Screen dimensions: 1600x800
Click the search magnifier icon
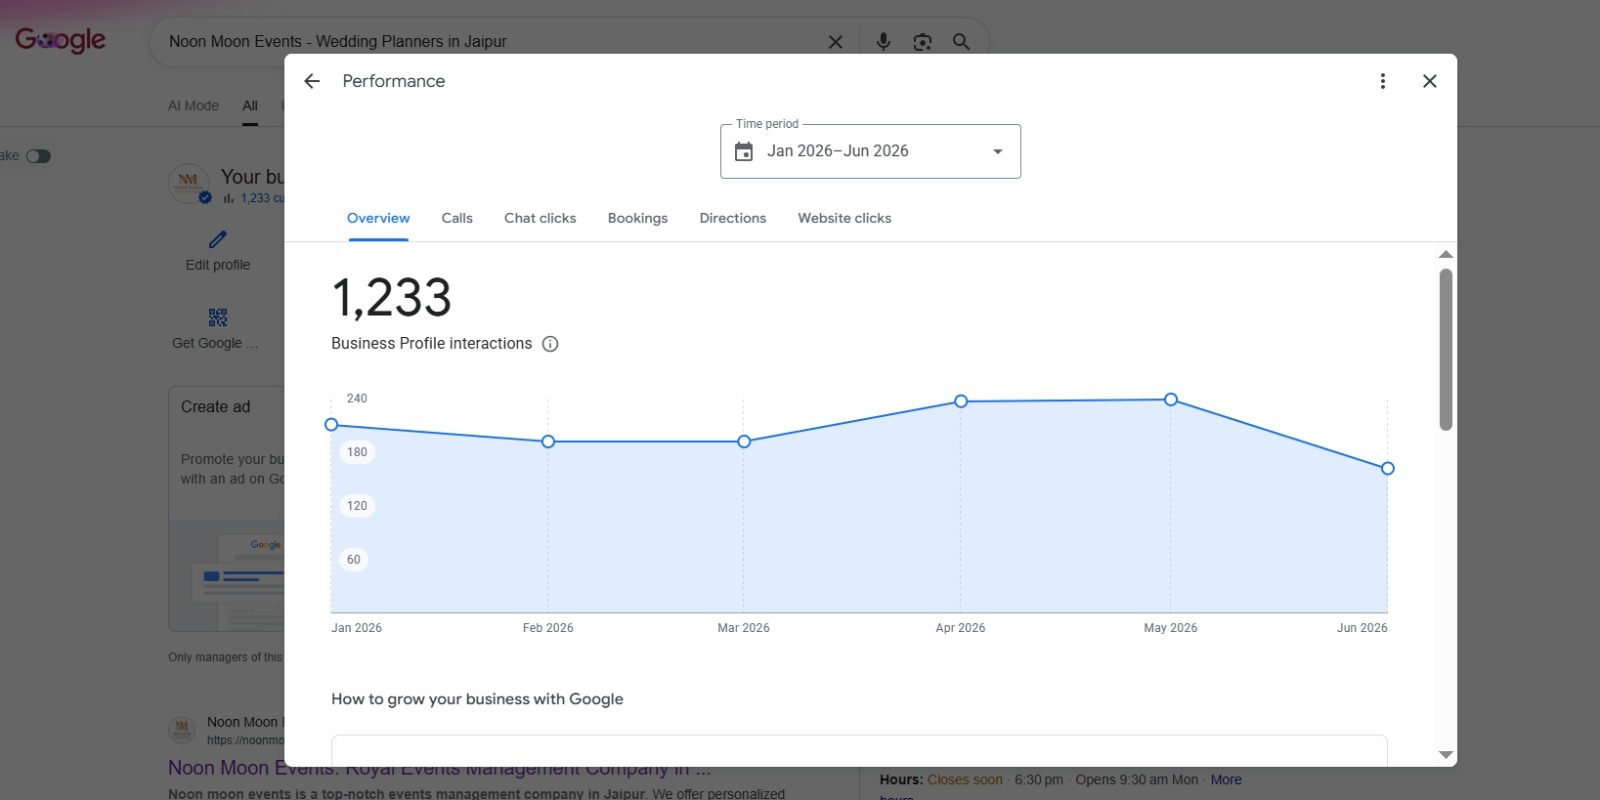(961, 42)
